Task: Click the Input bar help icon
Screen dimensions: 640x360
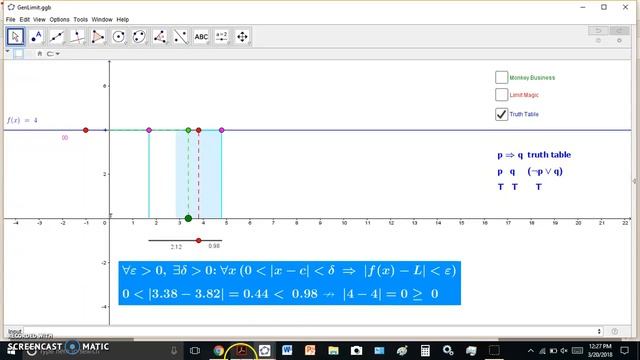Action: pyautogui.click(x=615, y=331)
